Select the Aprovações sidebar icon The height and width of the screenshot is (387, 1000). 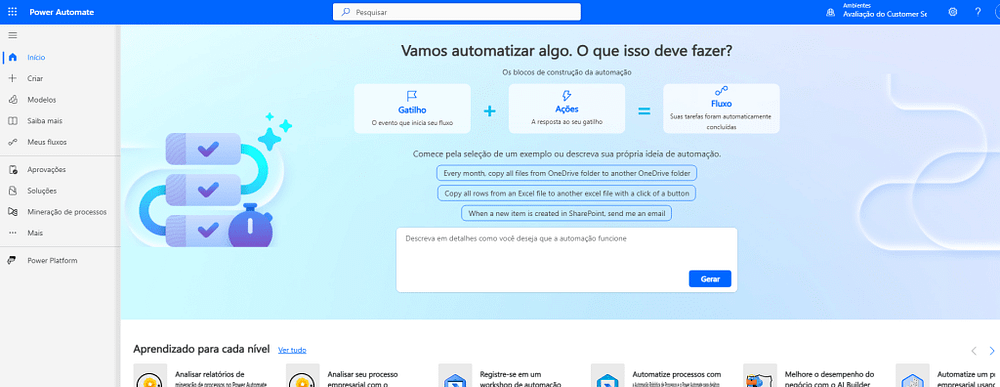coord(12,170)
